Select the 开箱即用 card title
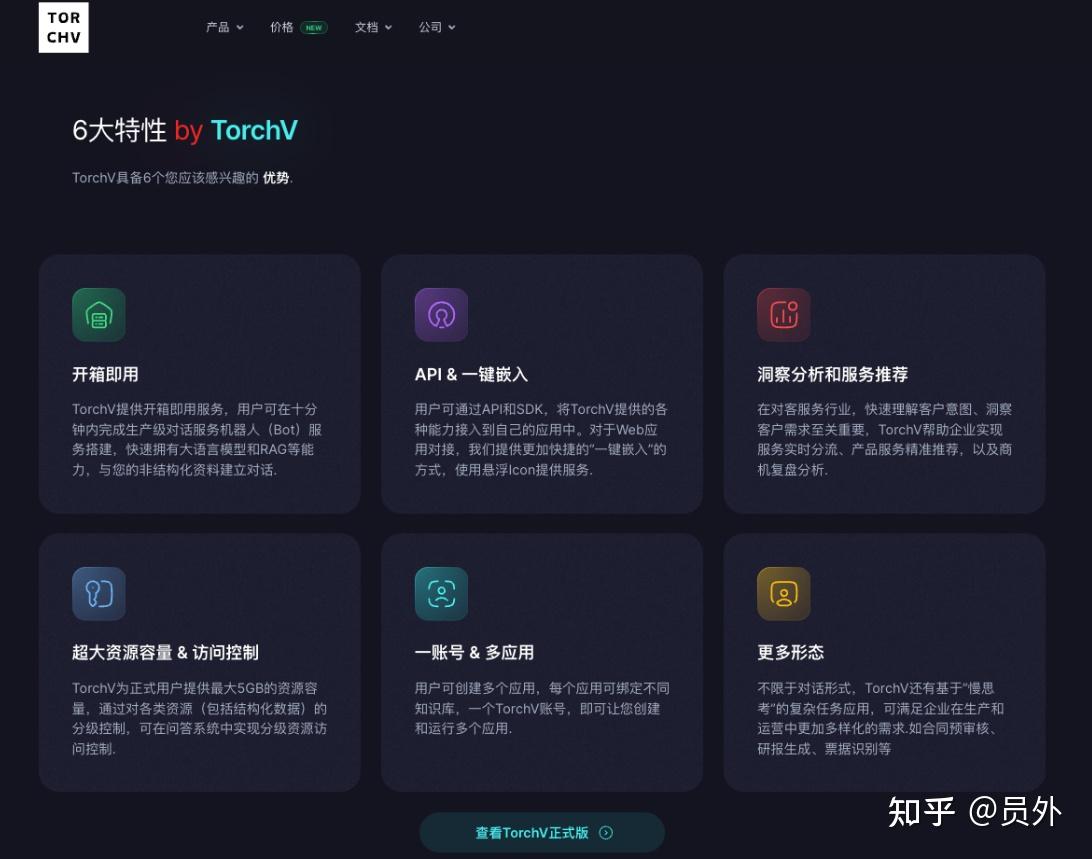 (105, 374)
